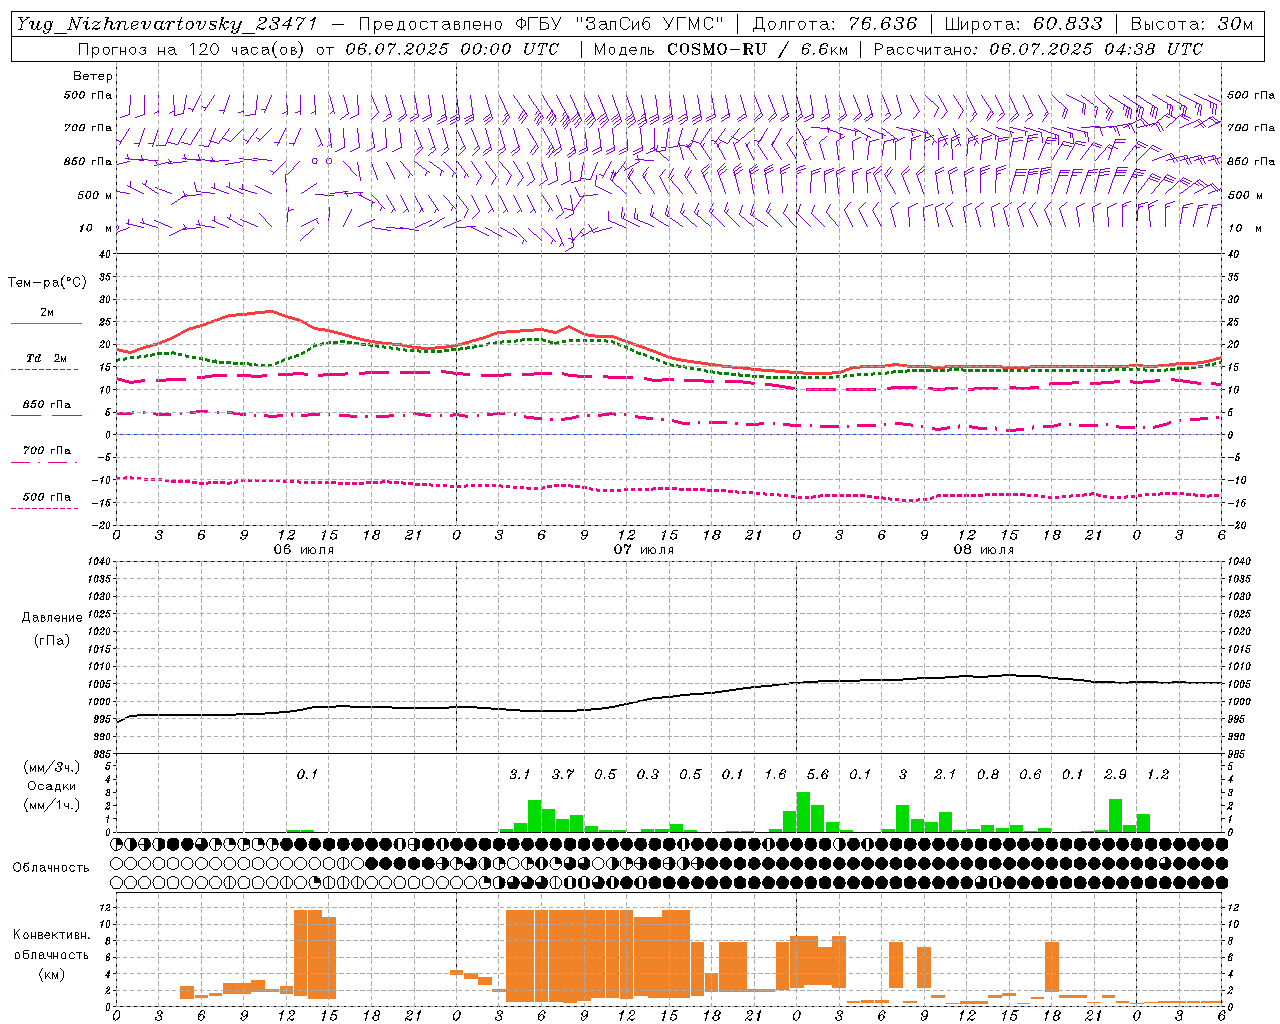Image resolution: width=1280 pixels, height=1024 pixels.
Task: Click the '700 гПа' temperature legend label
Action: pyautogui.click(x=47, y=451)
